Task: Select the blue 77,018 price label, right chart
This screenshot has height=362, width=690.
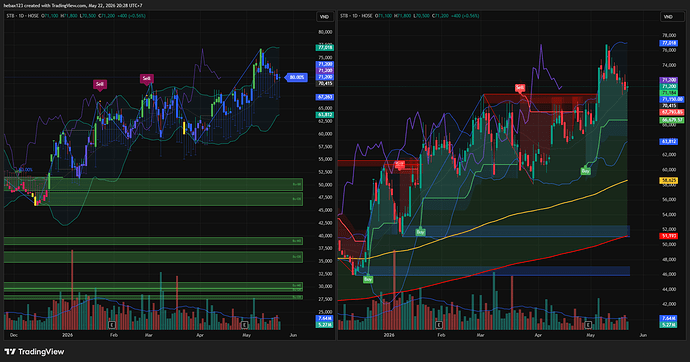Action: pos(668,43)
